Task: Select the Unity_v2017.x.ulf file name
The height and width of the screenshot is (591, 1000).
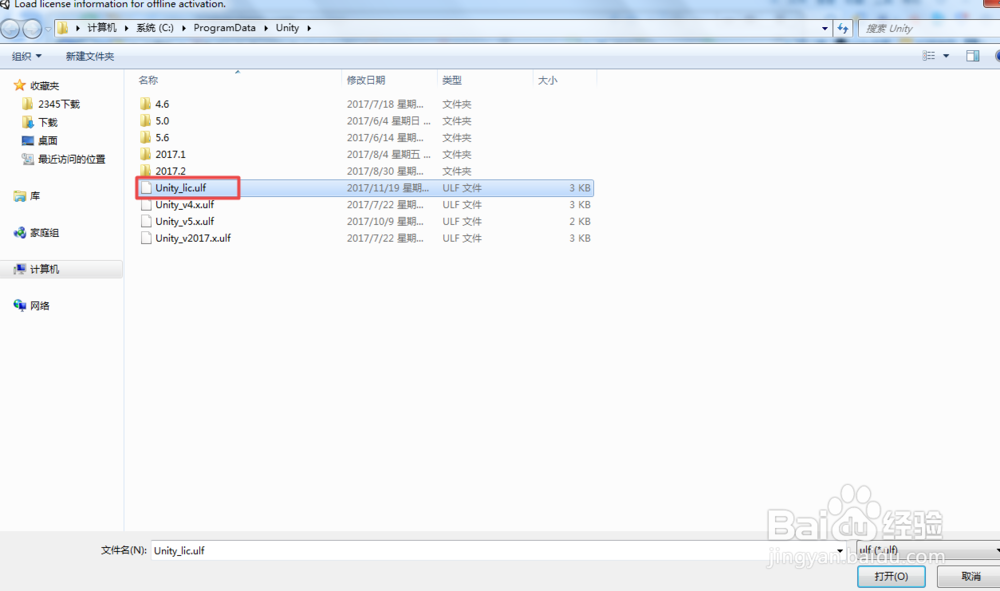Action: (193, 238)
